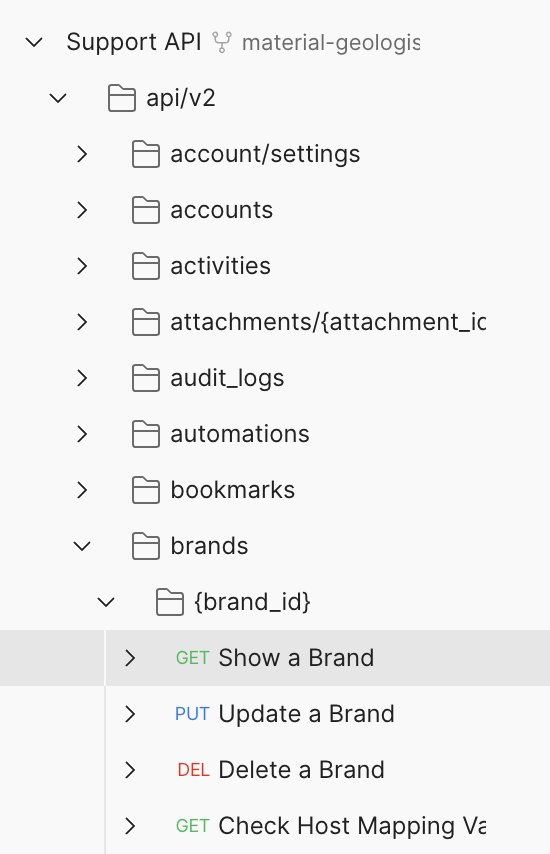Expand the Show a Brand request chevron
This screenshot has height=854, width=550.
tap(130, 658)
